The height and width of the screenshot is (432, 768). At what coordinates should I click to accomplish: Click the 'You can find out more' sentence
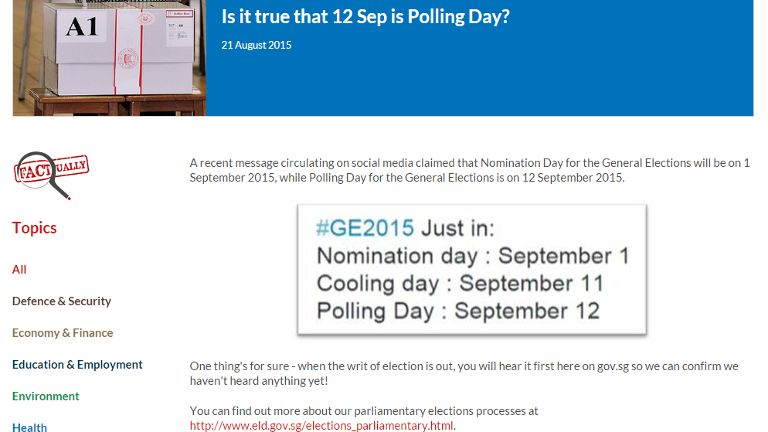click(x=364, y=410)
